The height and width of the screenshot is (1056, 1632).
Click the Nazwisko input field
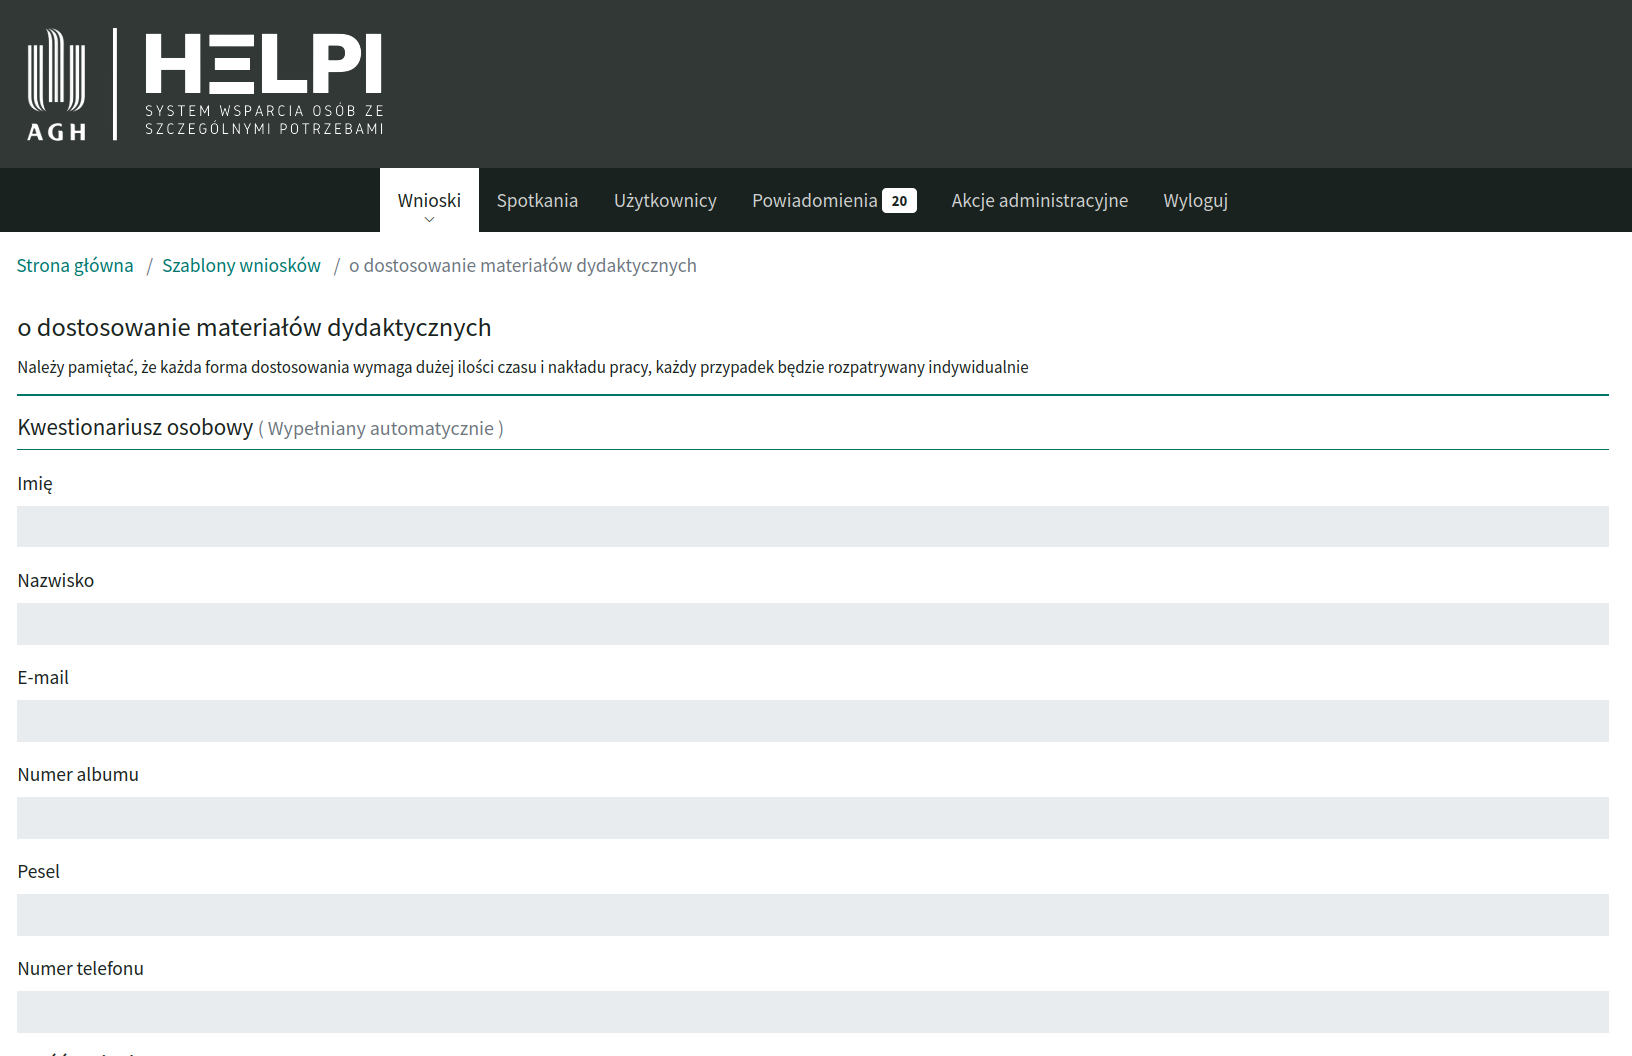point(813,623)
